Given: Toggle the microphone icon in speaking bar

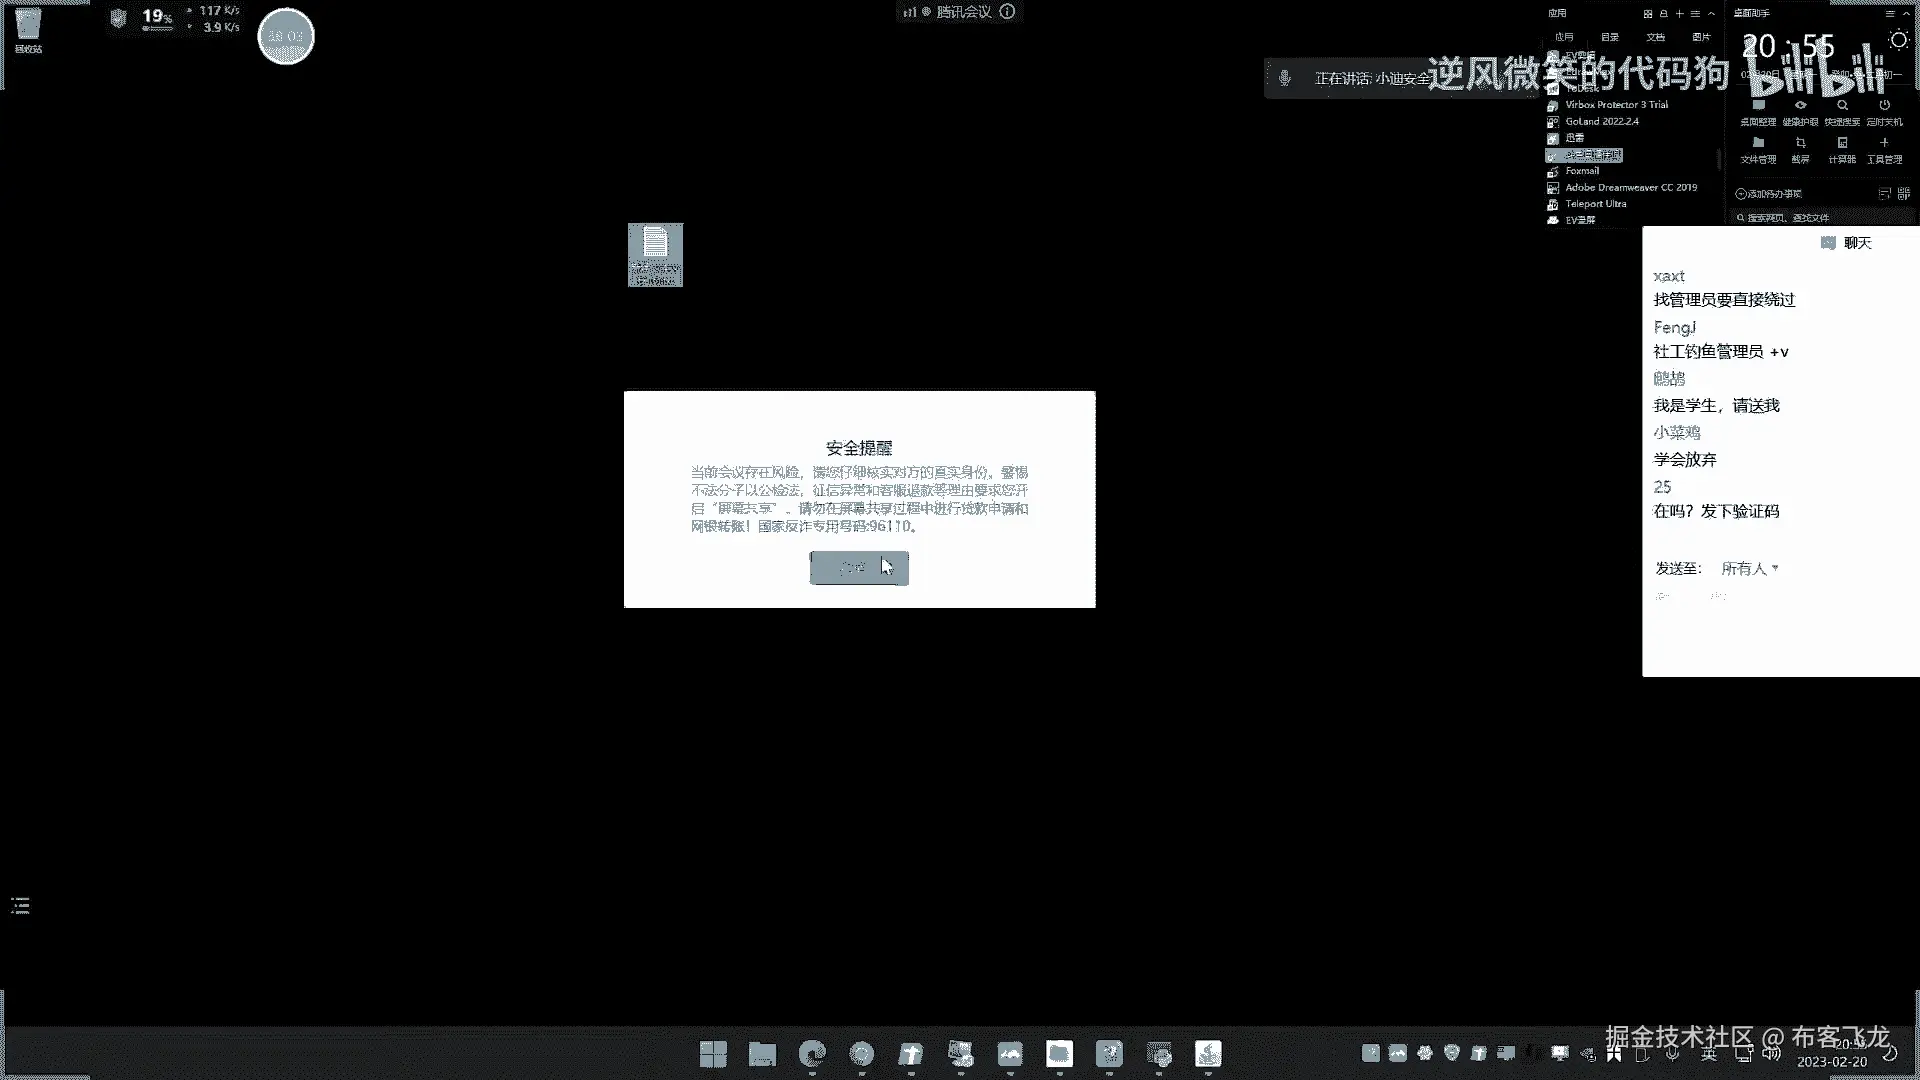Looking at the screenshot, I should pyautogui.click(x=1285, y=78).
